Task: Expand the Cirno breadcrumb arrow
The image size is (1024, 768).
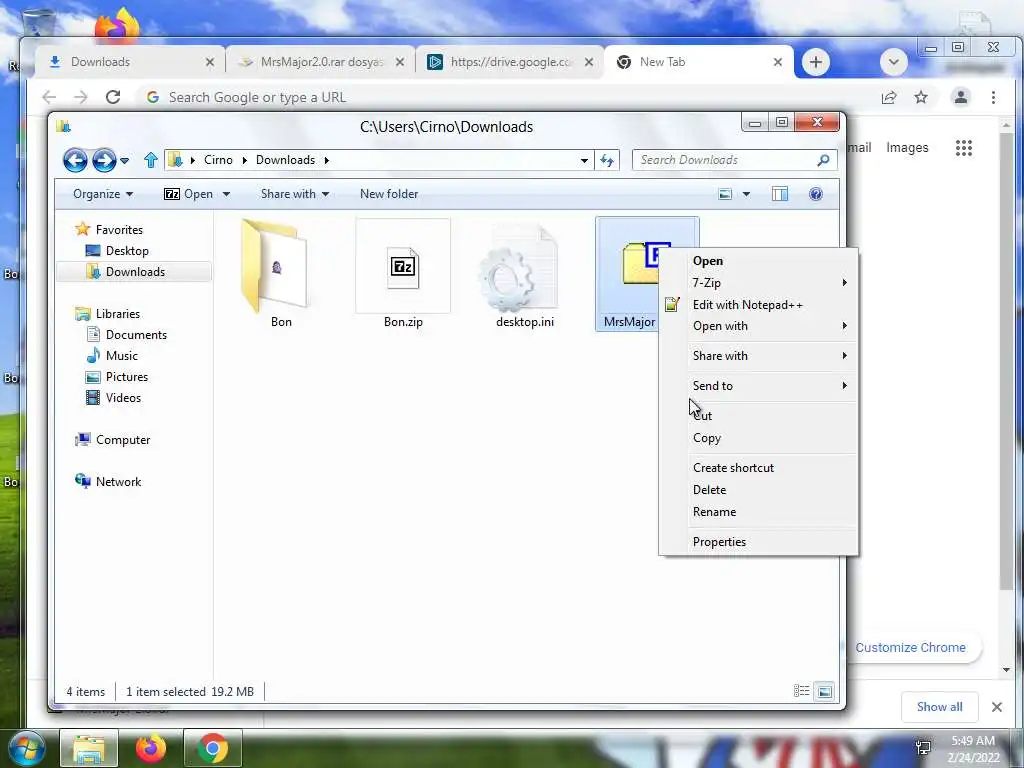Action: pyautogui.click(x=244, y=160)
